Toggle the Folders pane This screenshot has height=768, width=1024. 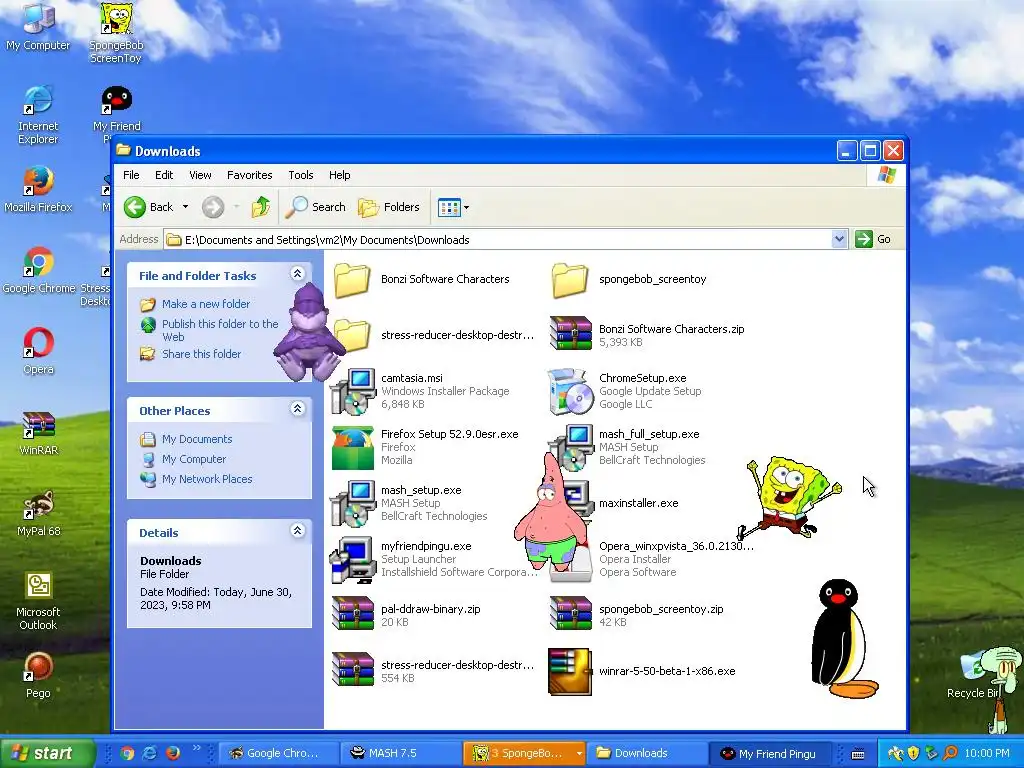click(389, 207)
